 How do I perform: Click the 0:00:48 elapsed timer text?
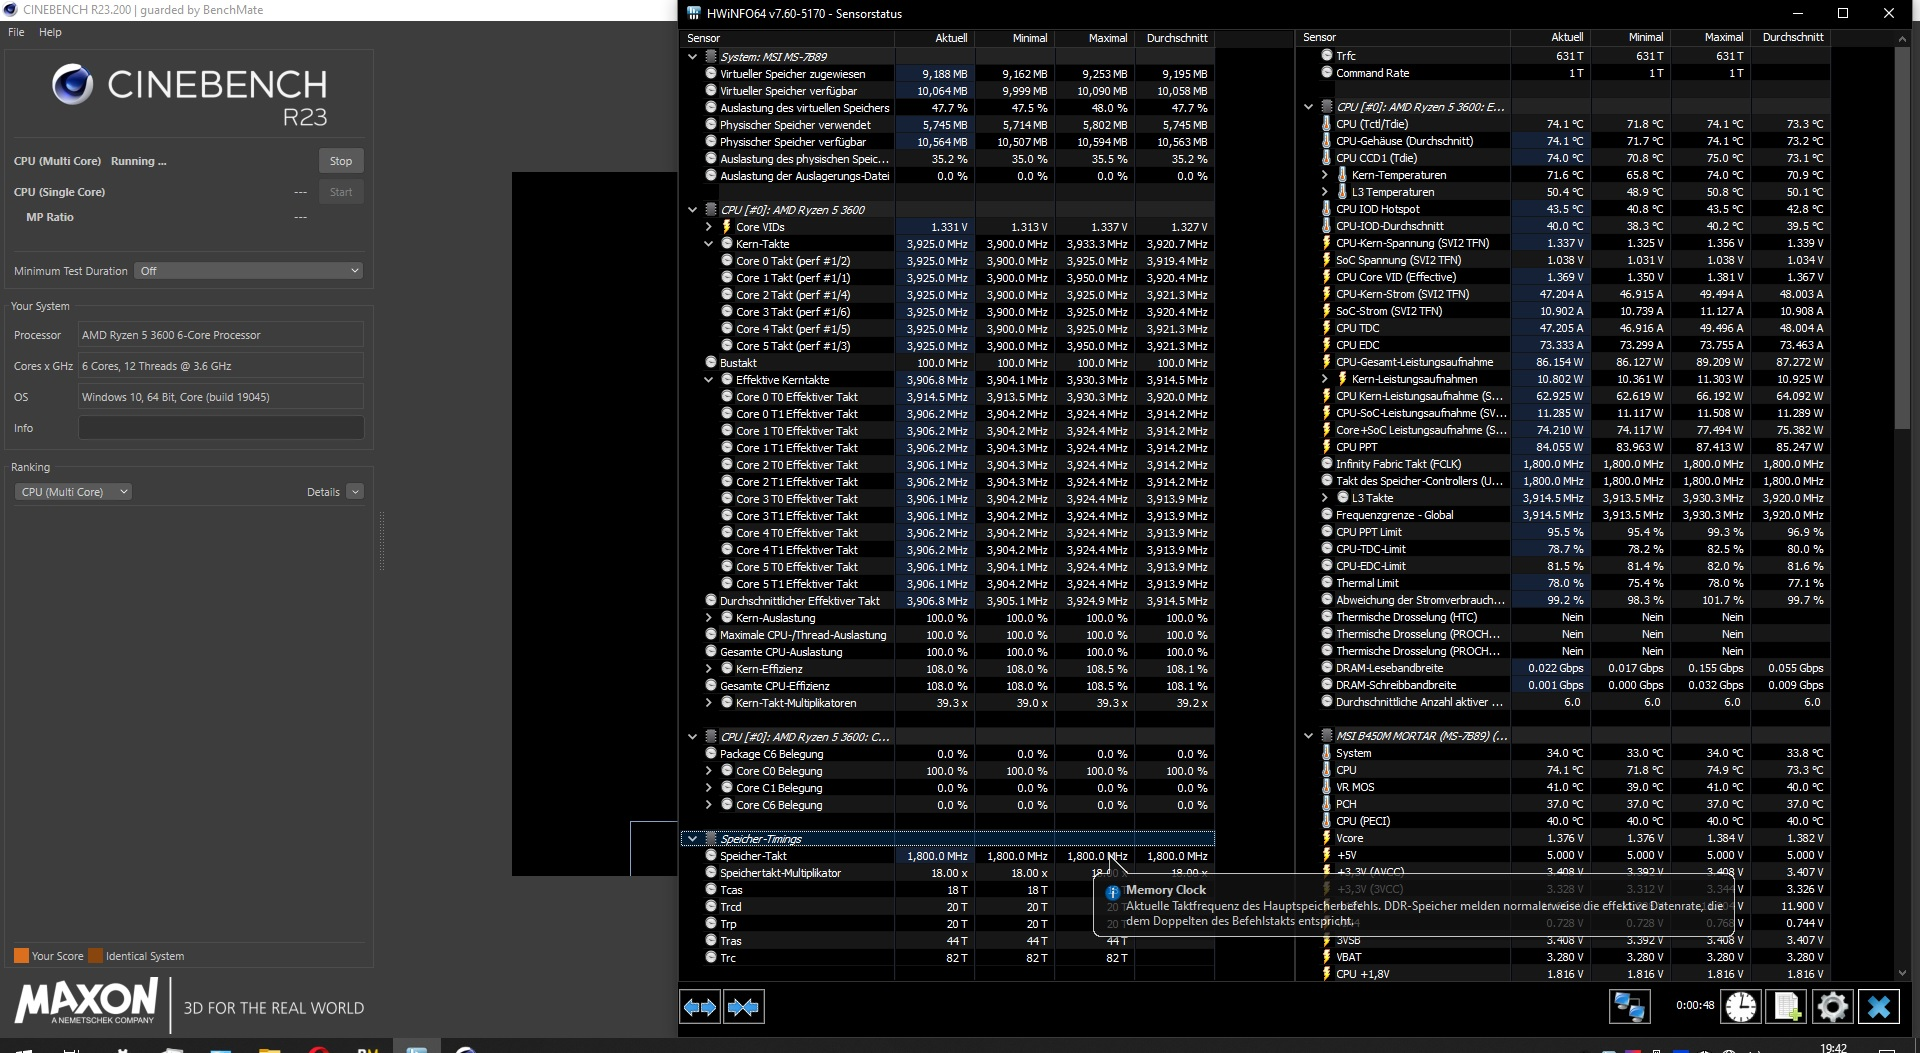click(1694, 1006)
